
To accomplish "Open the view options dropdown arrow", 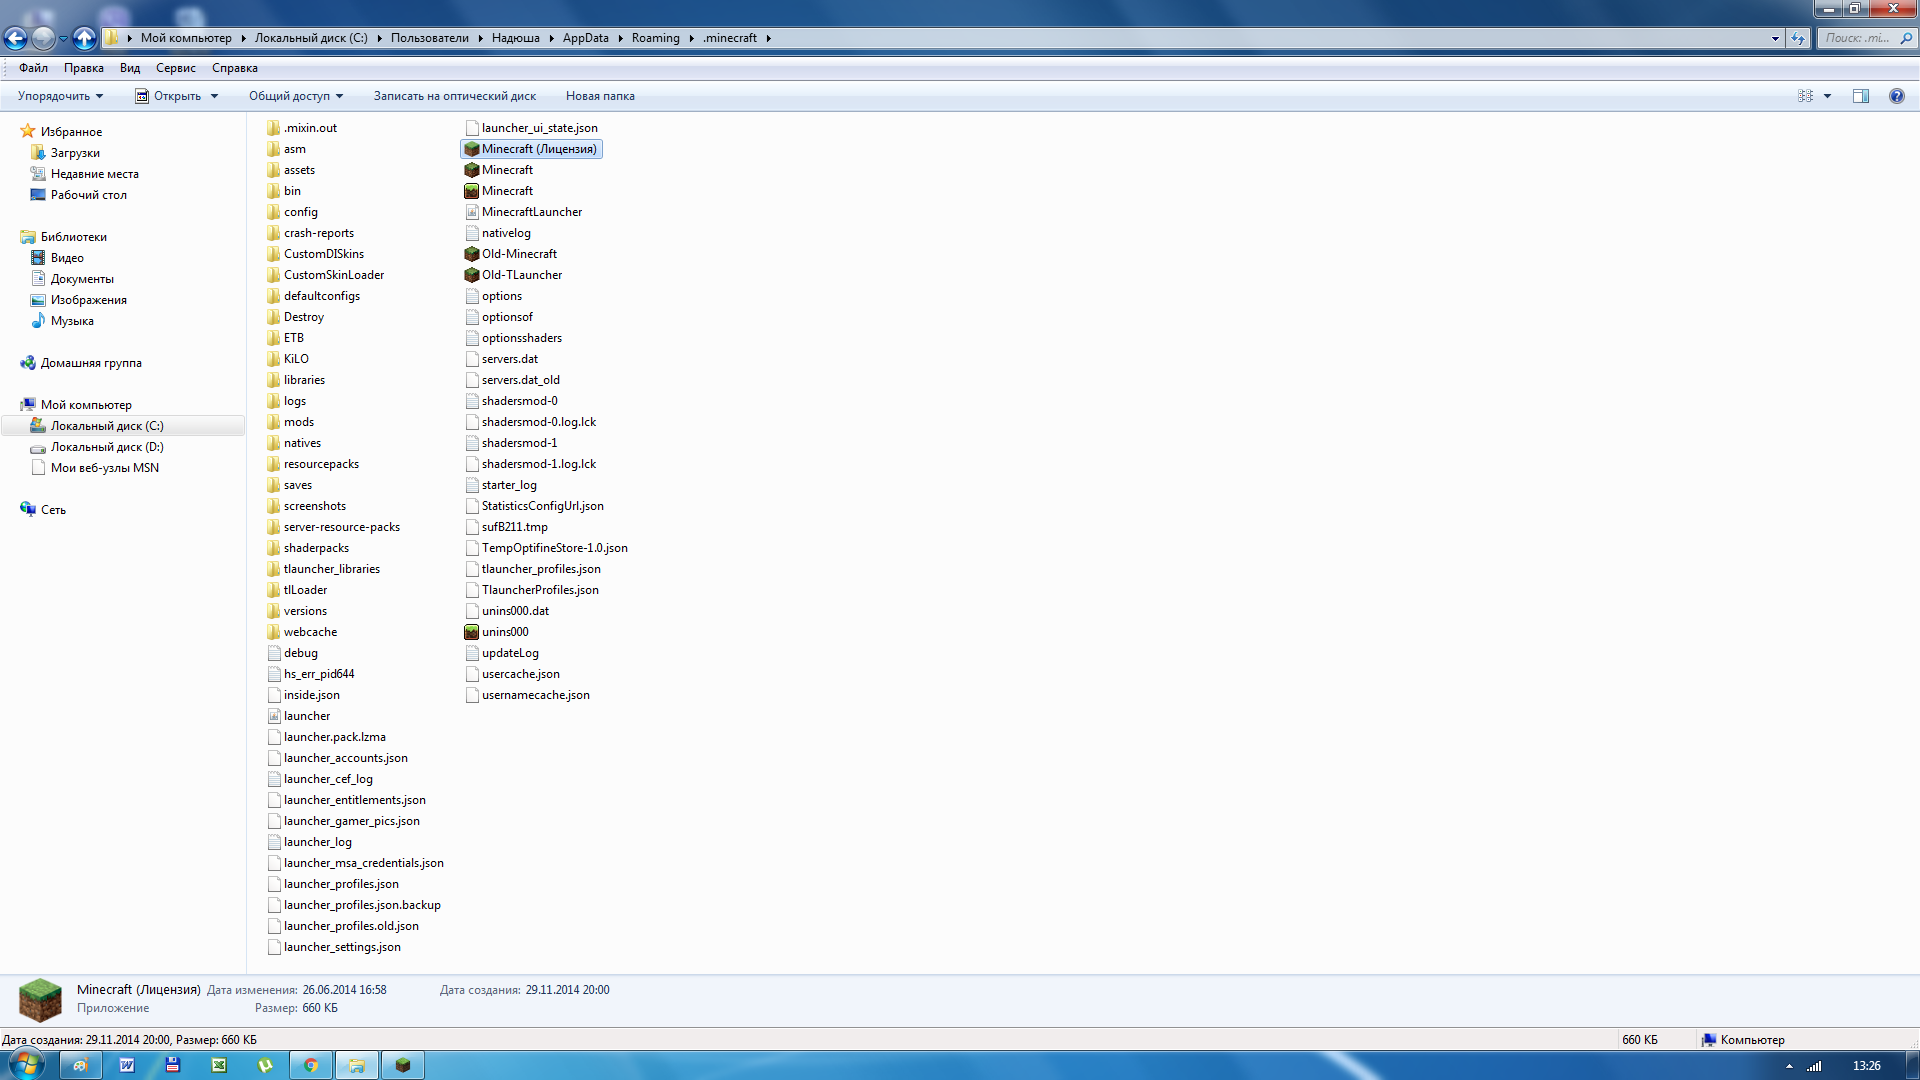I will point(1827,96).
